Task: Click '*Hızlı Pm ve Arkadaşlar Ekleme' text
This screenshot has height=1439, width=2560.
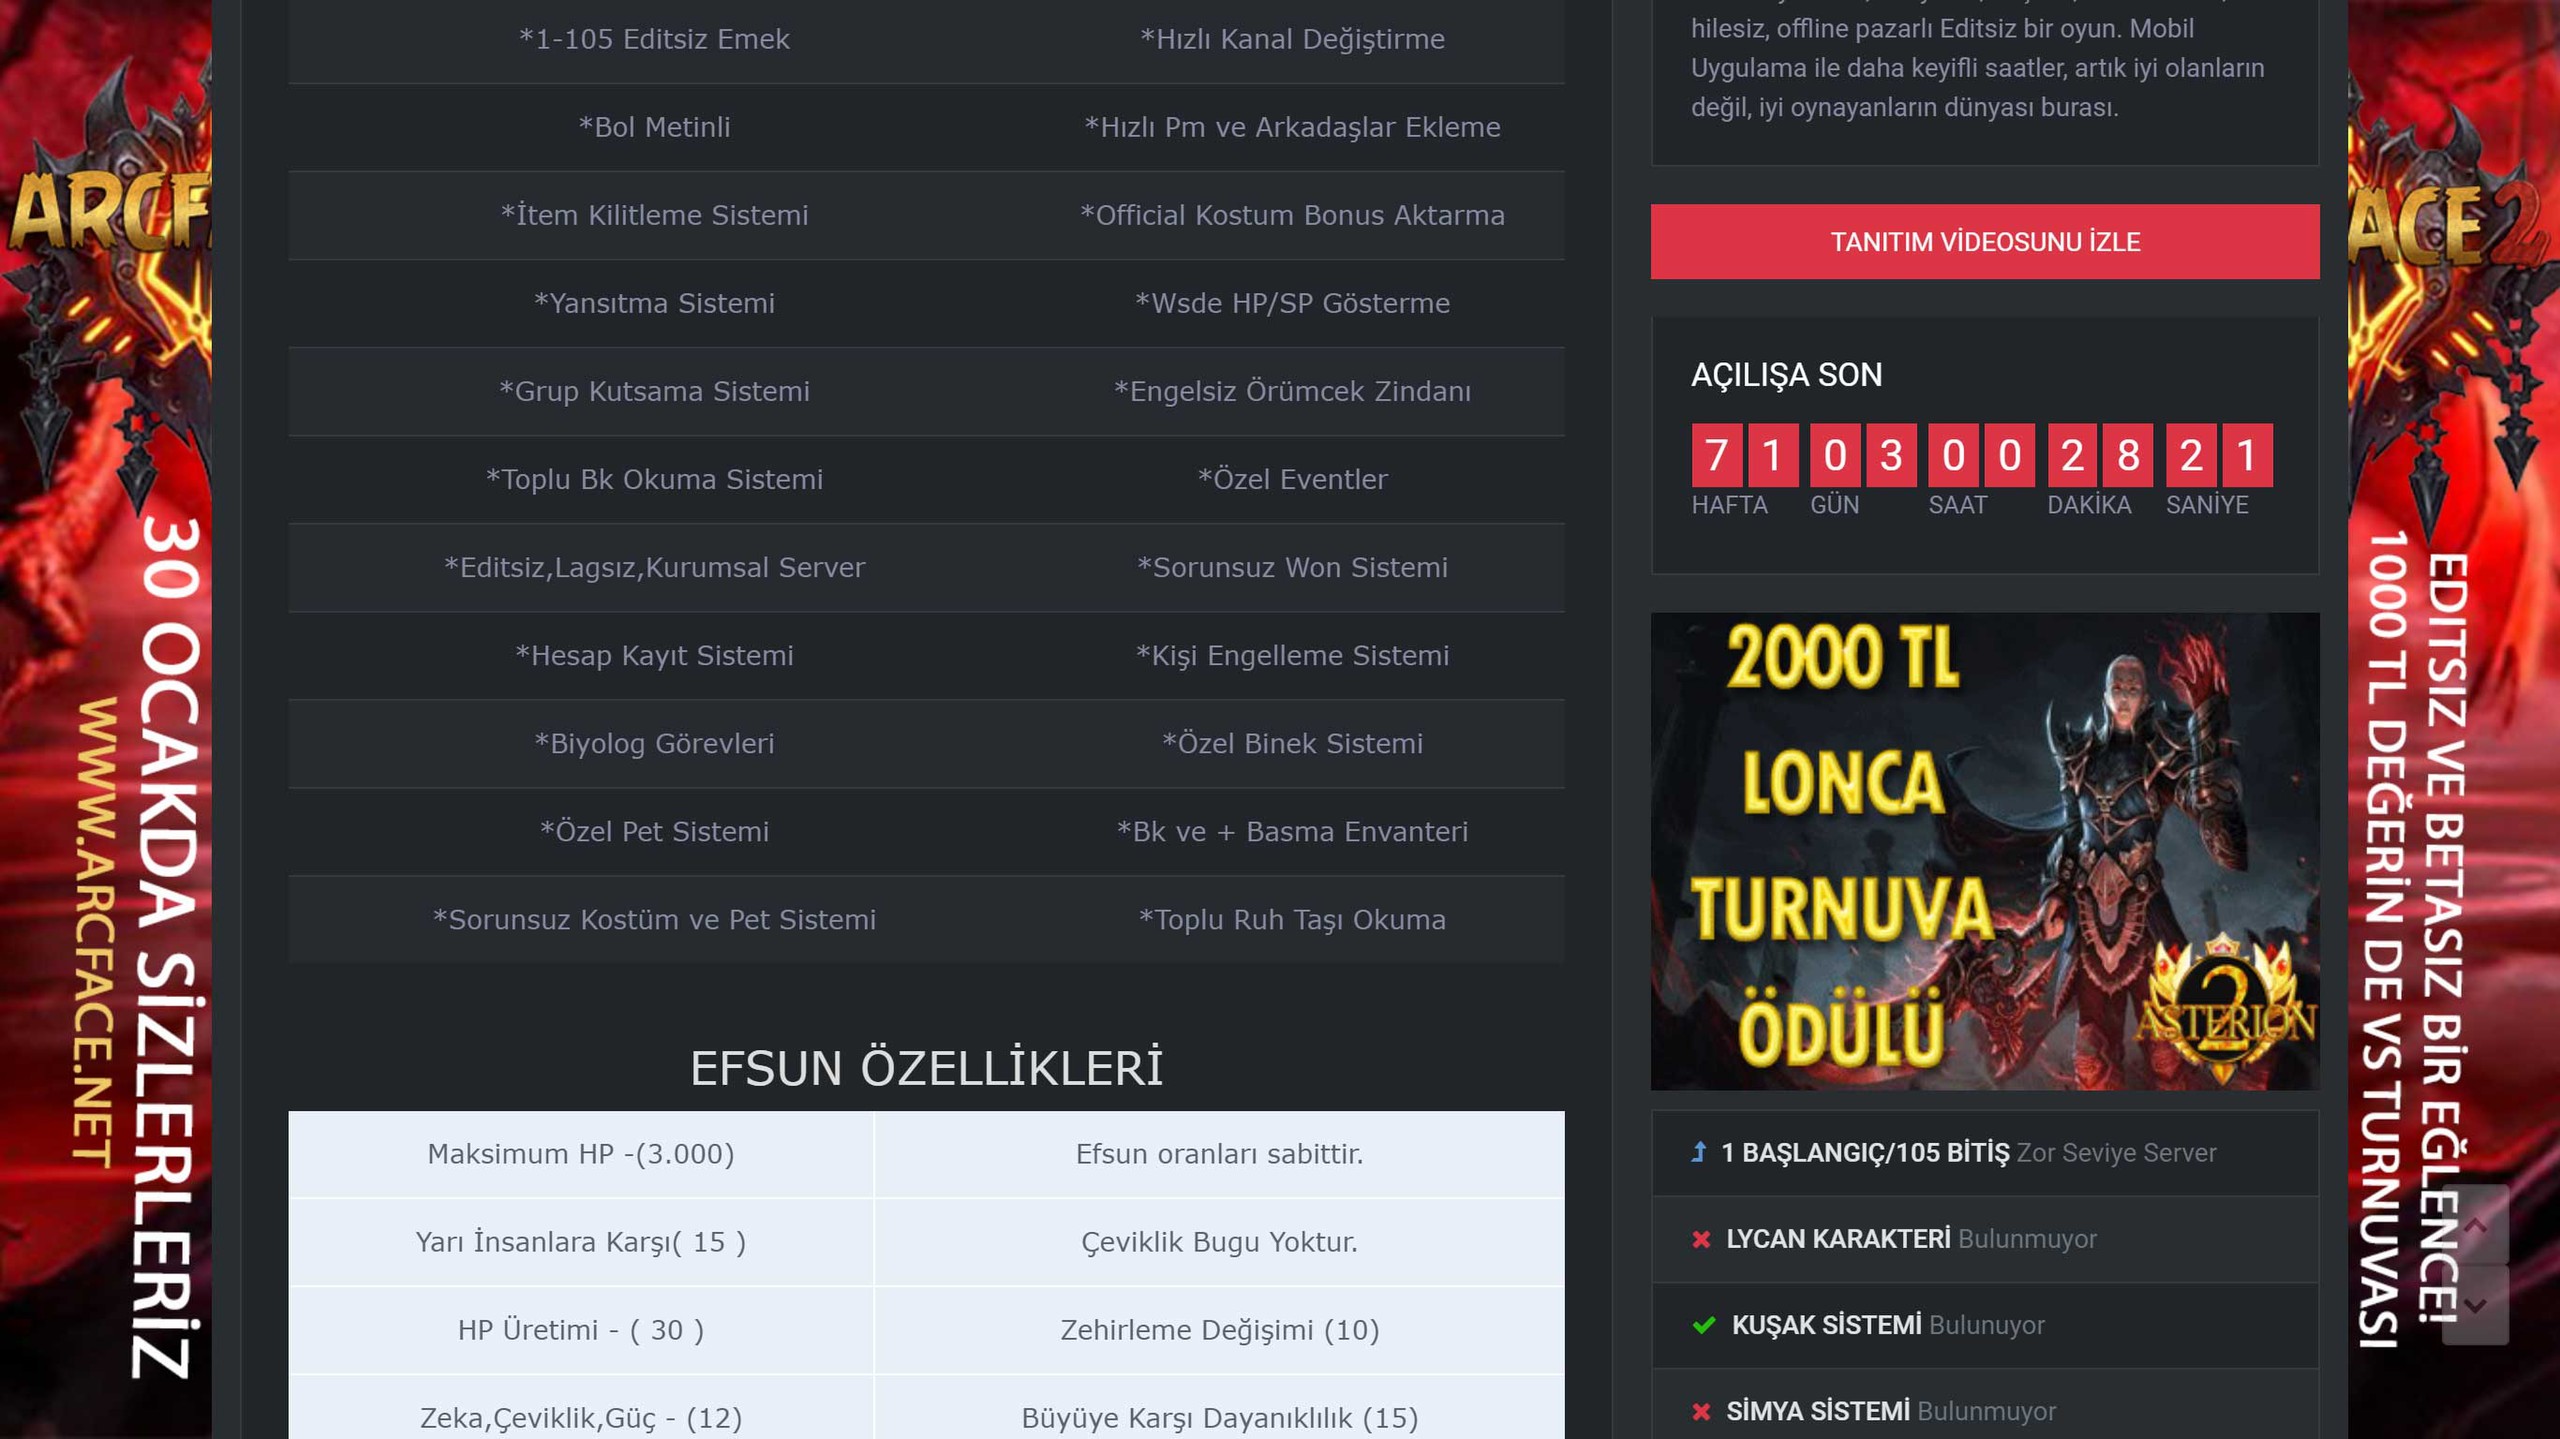Action: pos(1292,127)
